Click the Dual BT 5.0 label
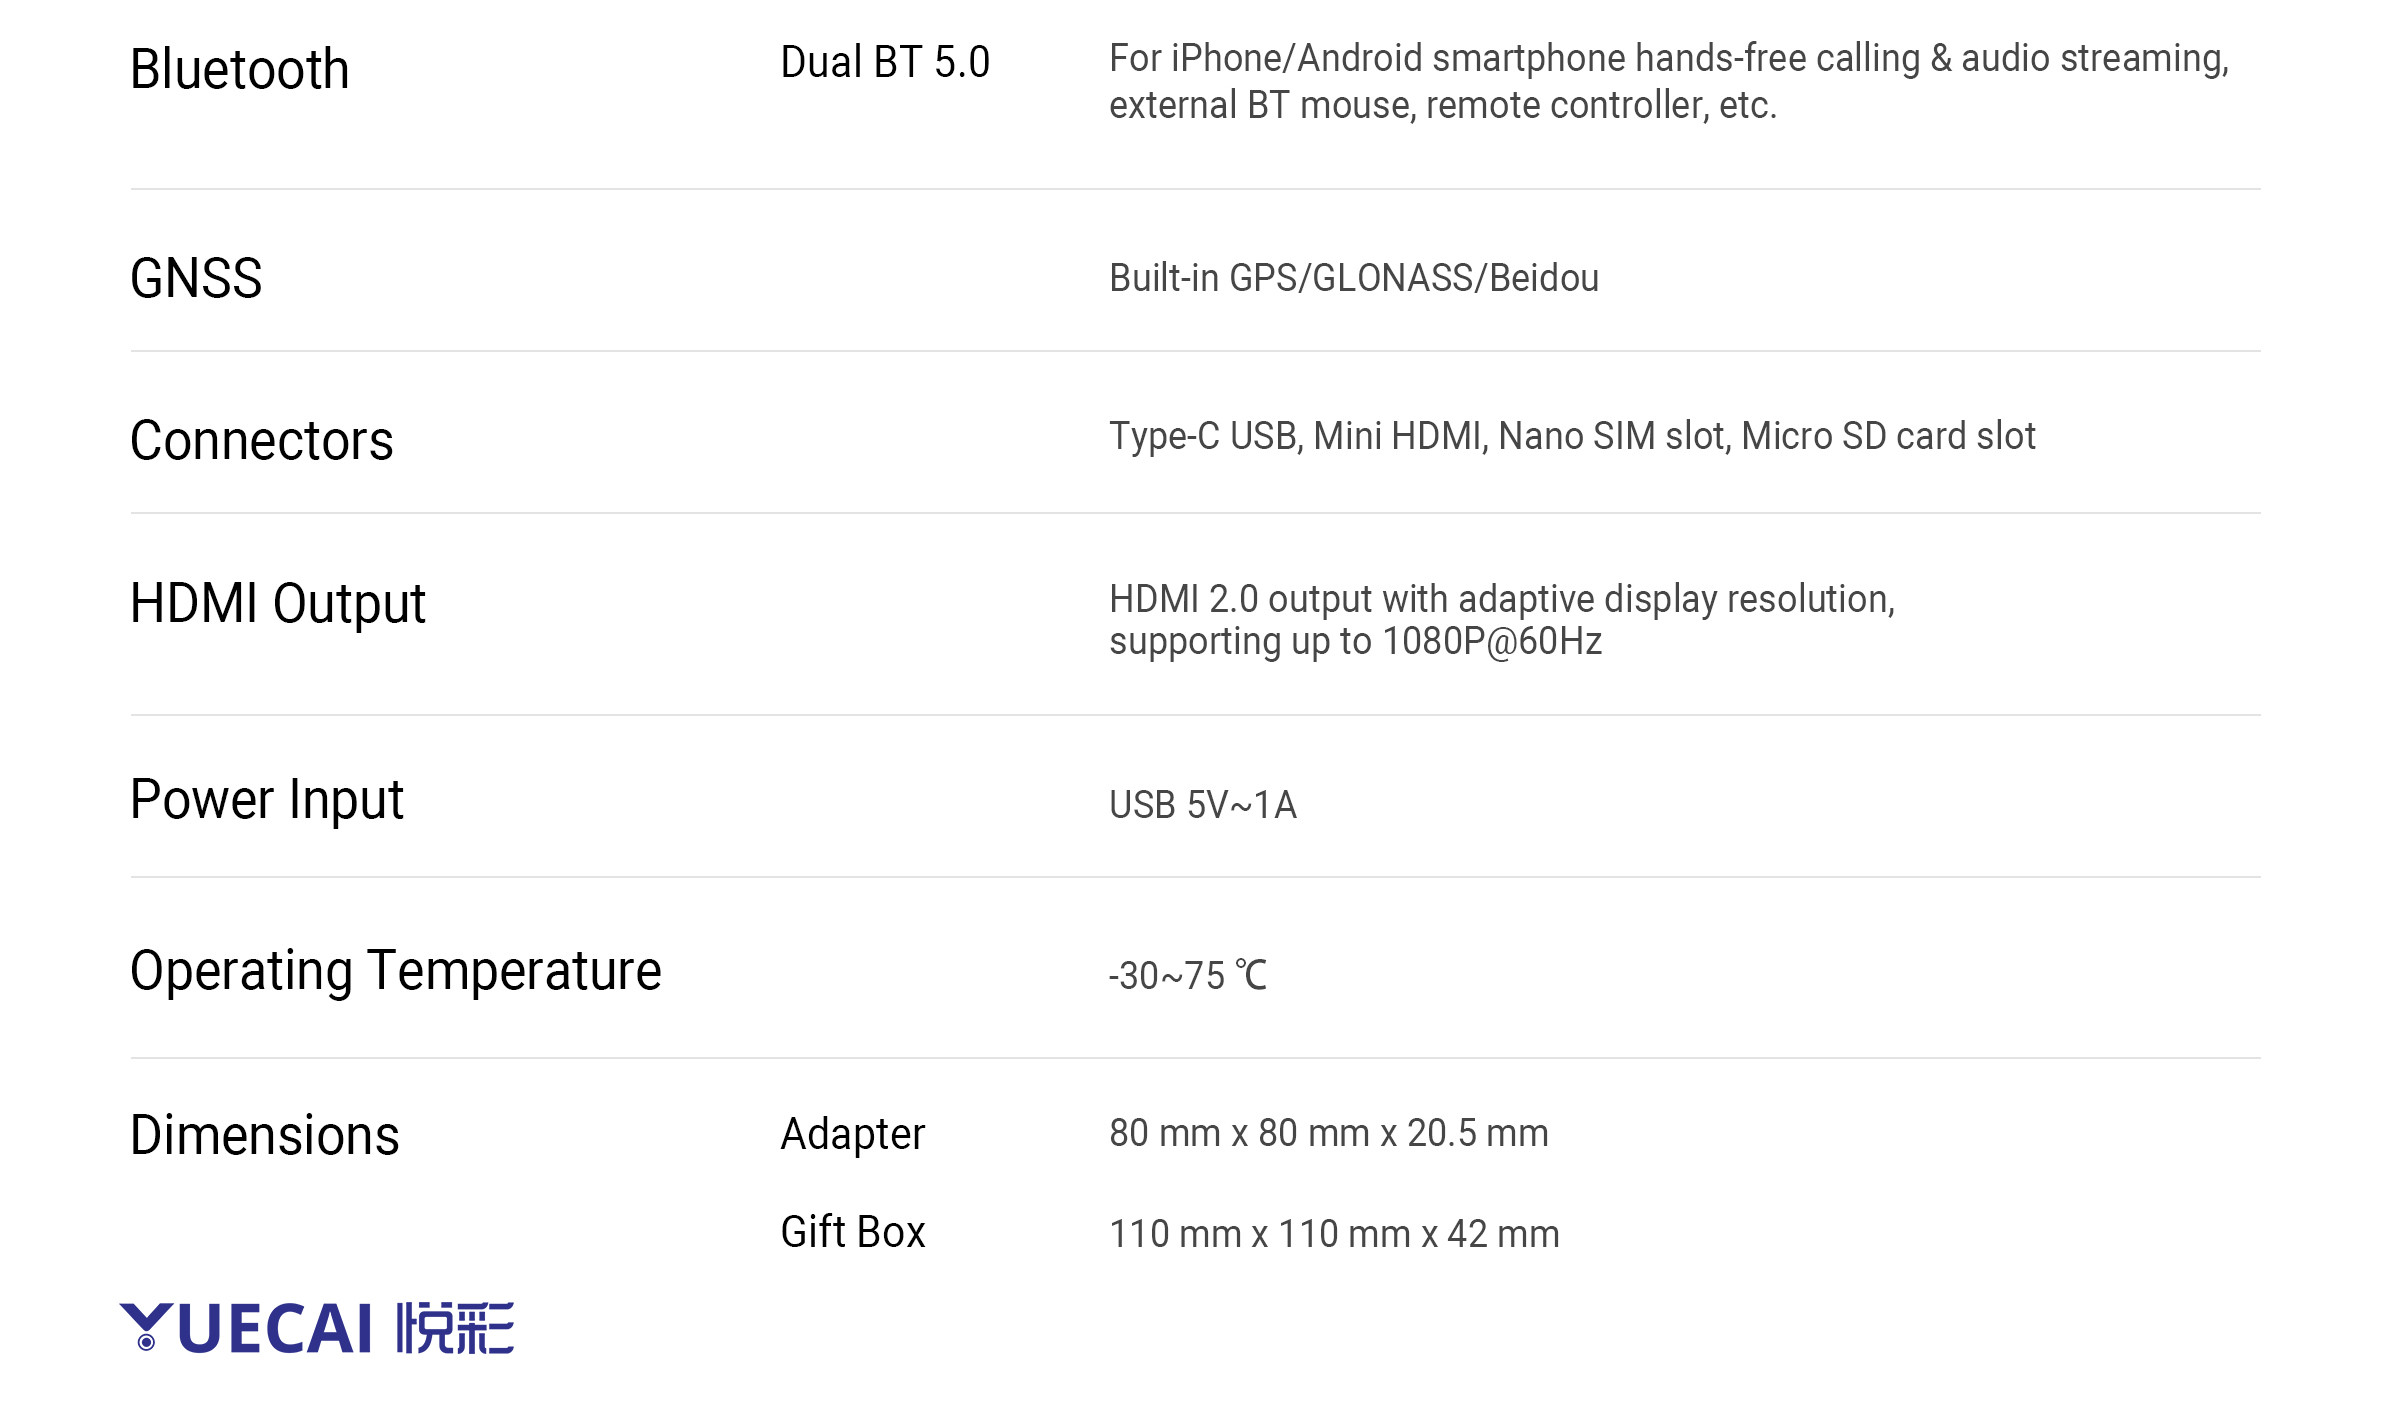Image resolution: width=2400 pixels, height=1412 pixels. pos(885,63)
